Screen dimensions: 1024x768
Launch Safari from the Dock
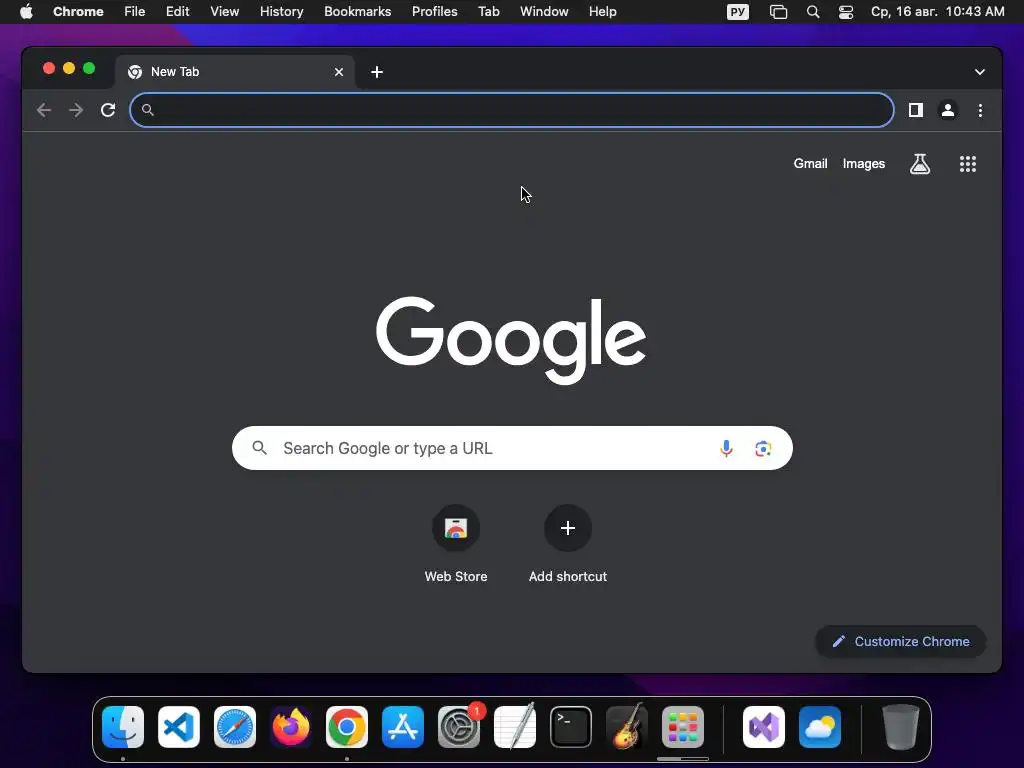coord(235,727)
